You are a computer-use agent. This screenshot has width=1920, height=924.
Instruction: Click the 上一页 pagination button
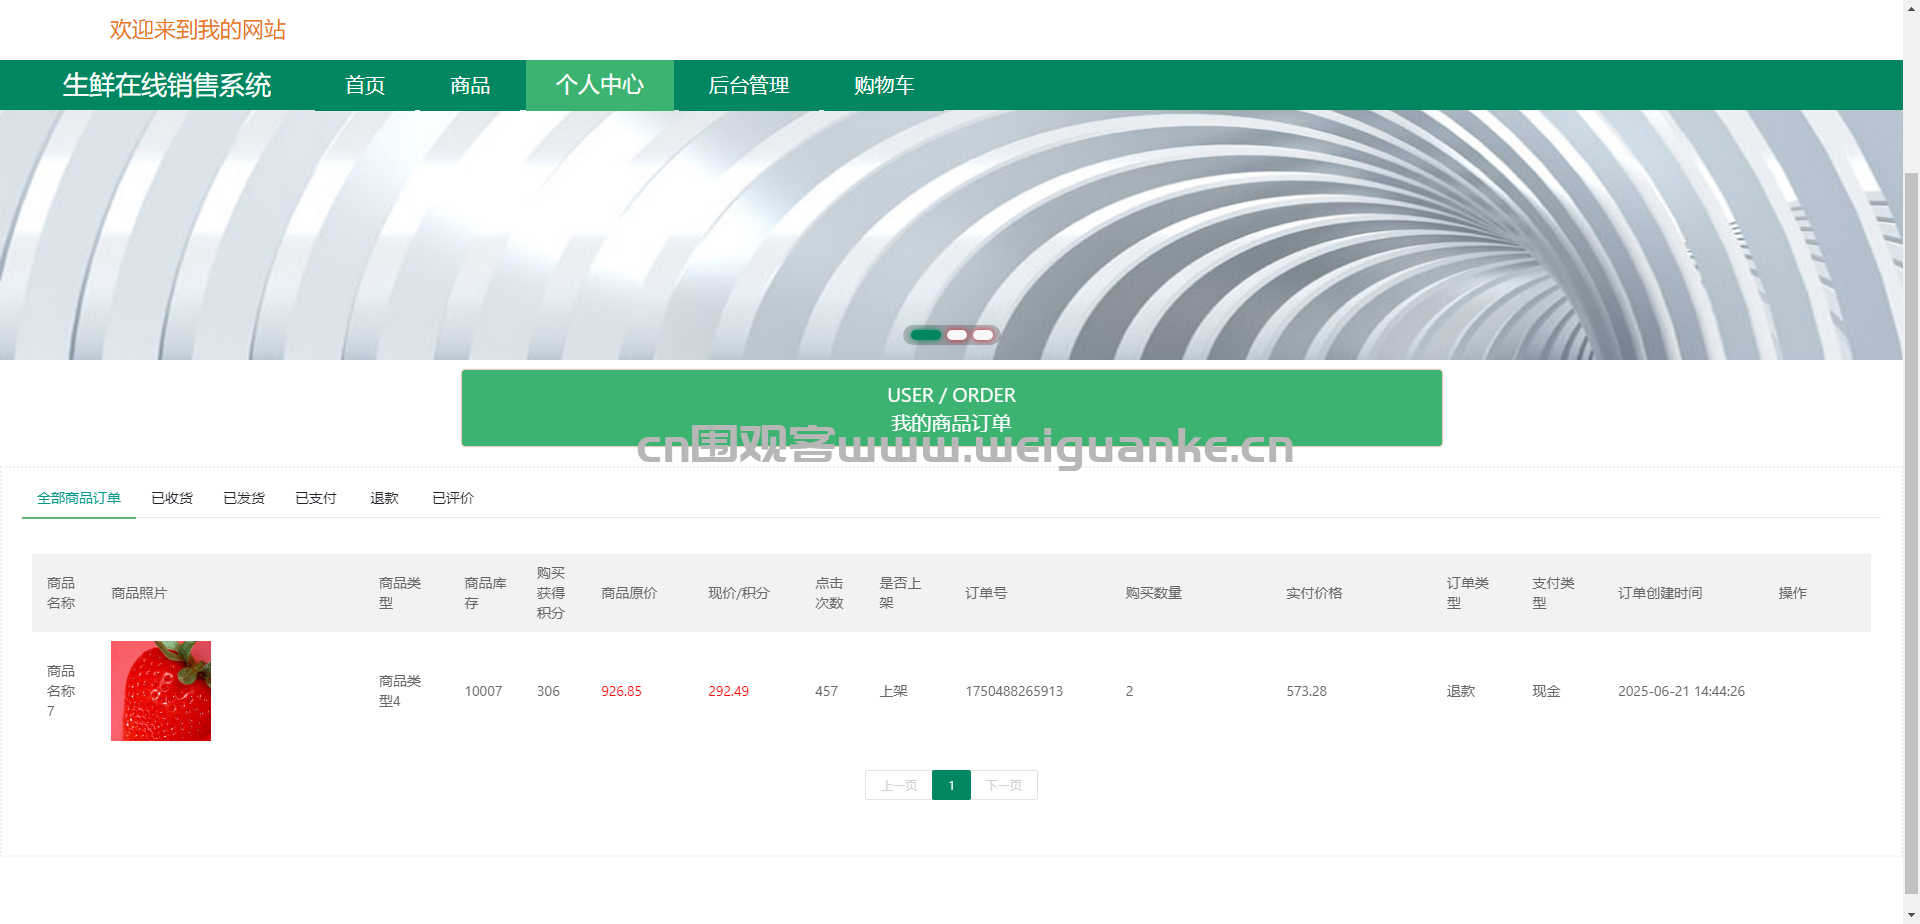(899, 785)
